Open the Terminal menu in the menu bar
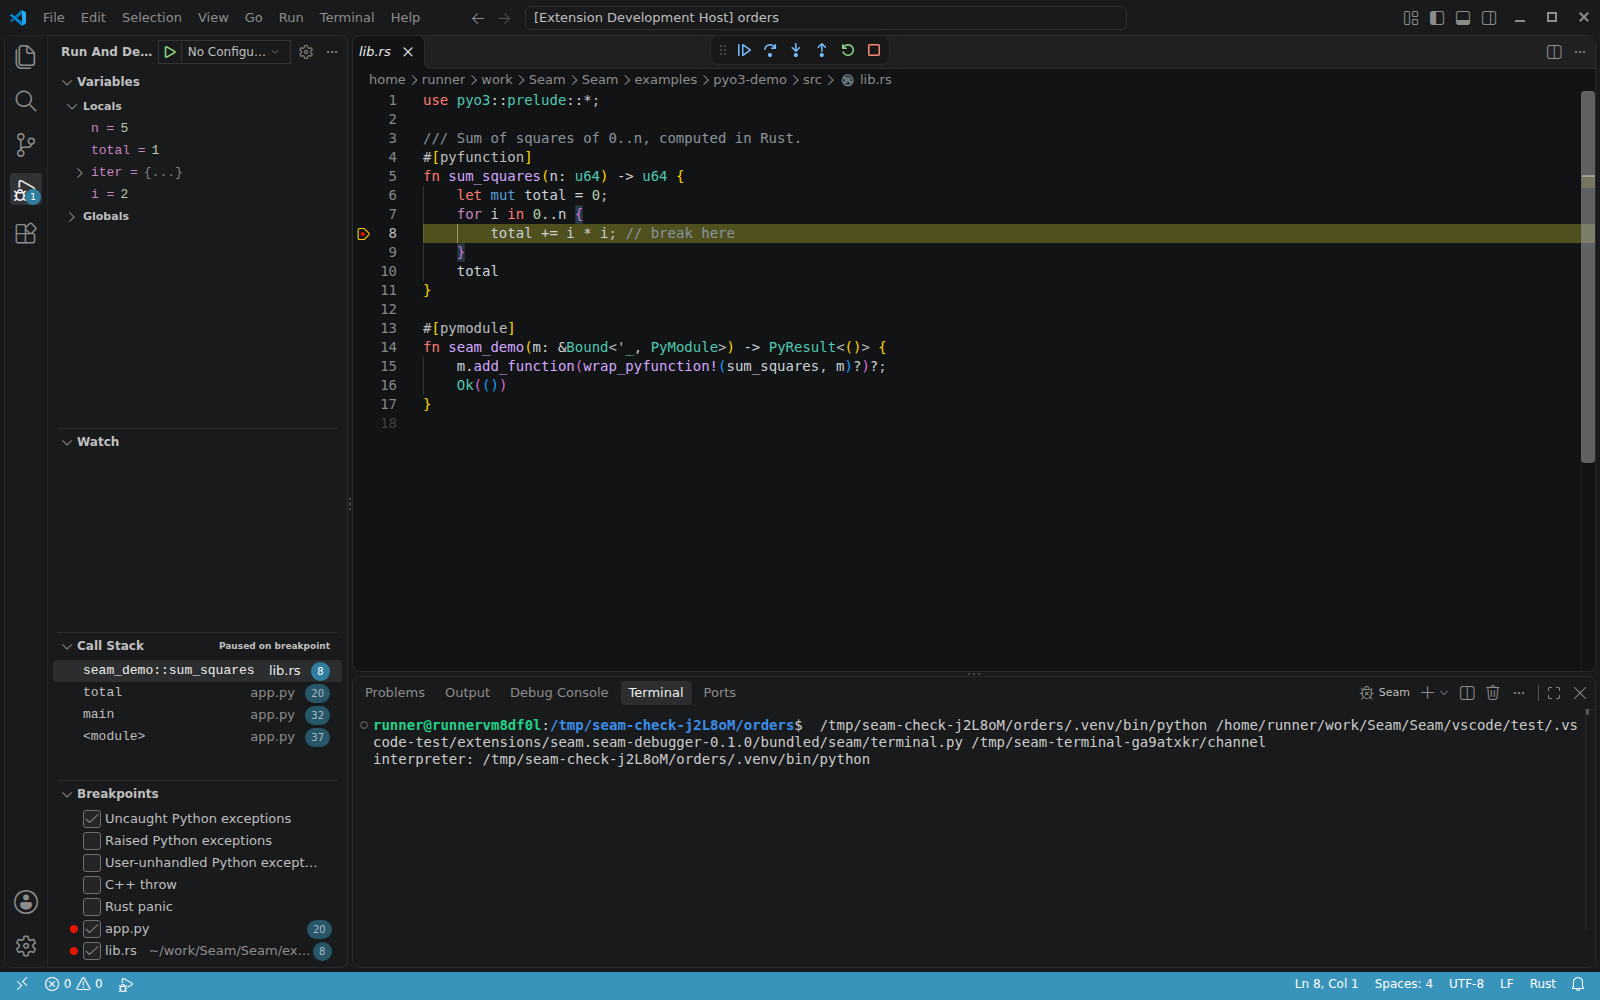Image resolution: width=1600 pixels, height=1000 pixels. (347, 17)
